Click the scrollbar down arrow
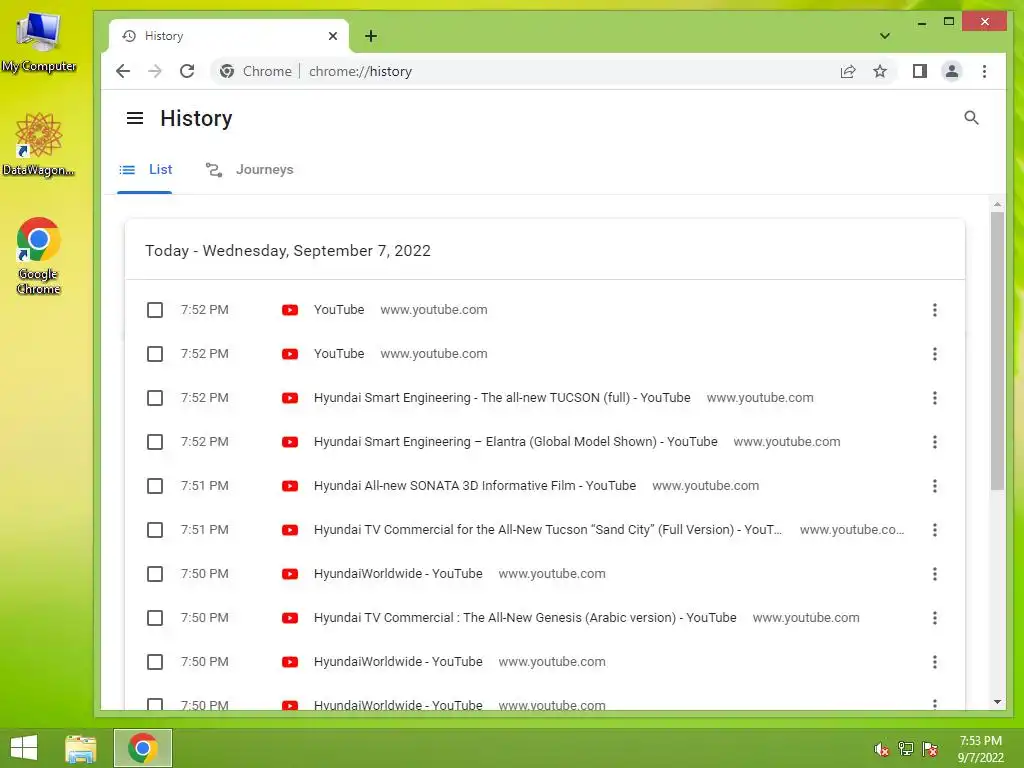The height and width of the screenshot is (768, 1024). tap(997, 702)
